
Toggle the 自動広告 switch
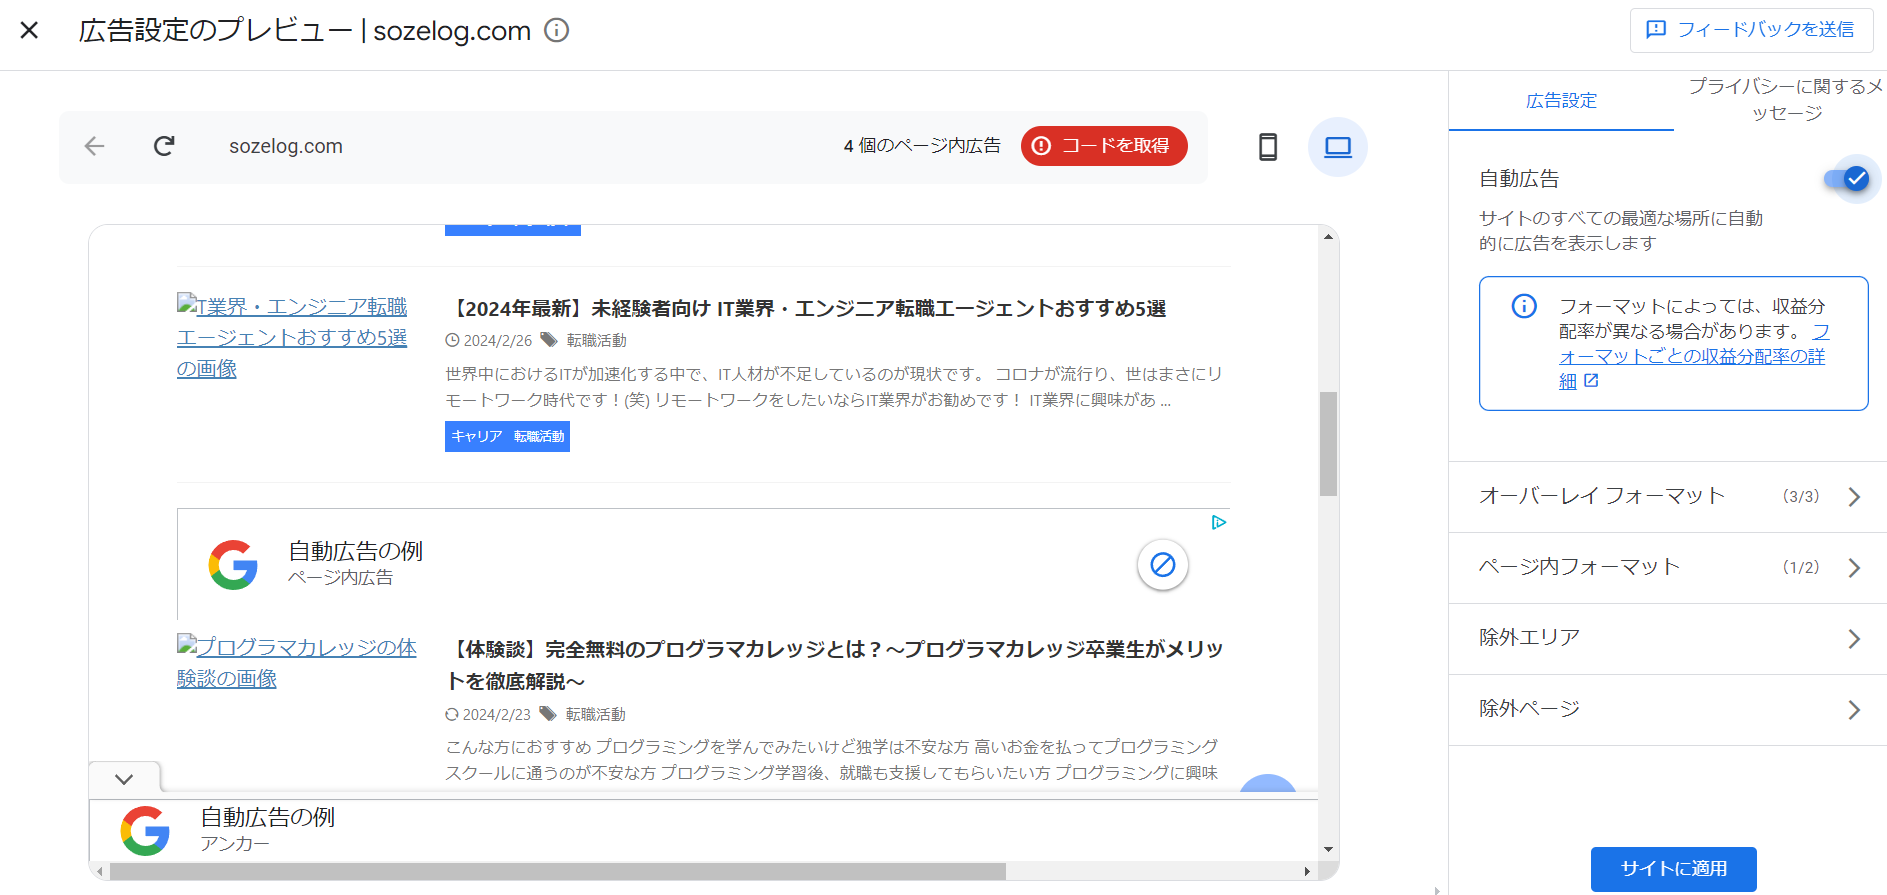coord(1848,179)
